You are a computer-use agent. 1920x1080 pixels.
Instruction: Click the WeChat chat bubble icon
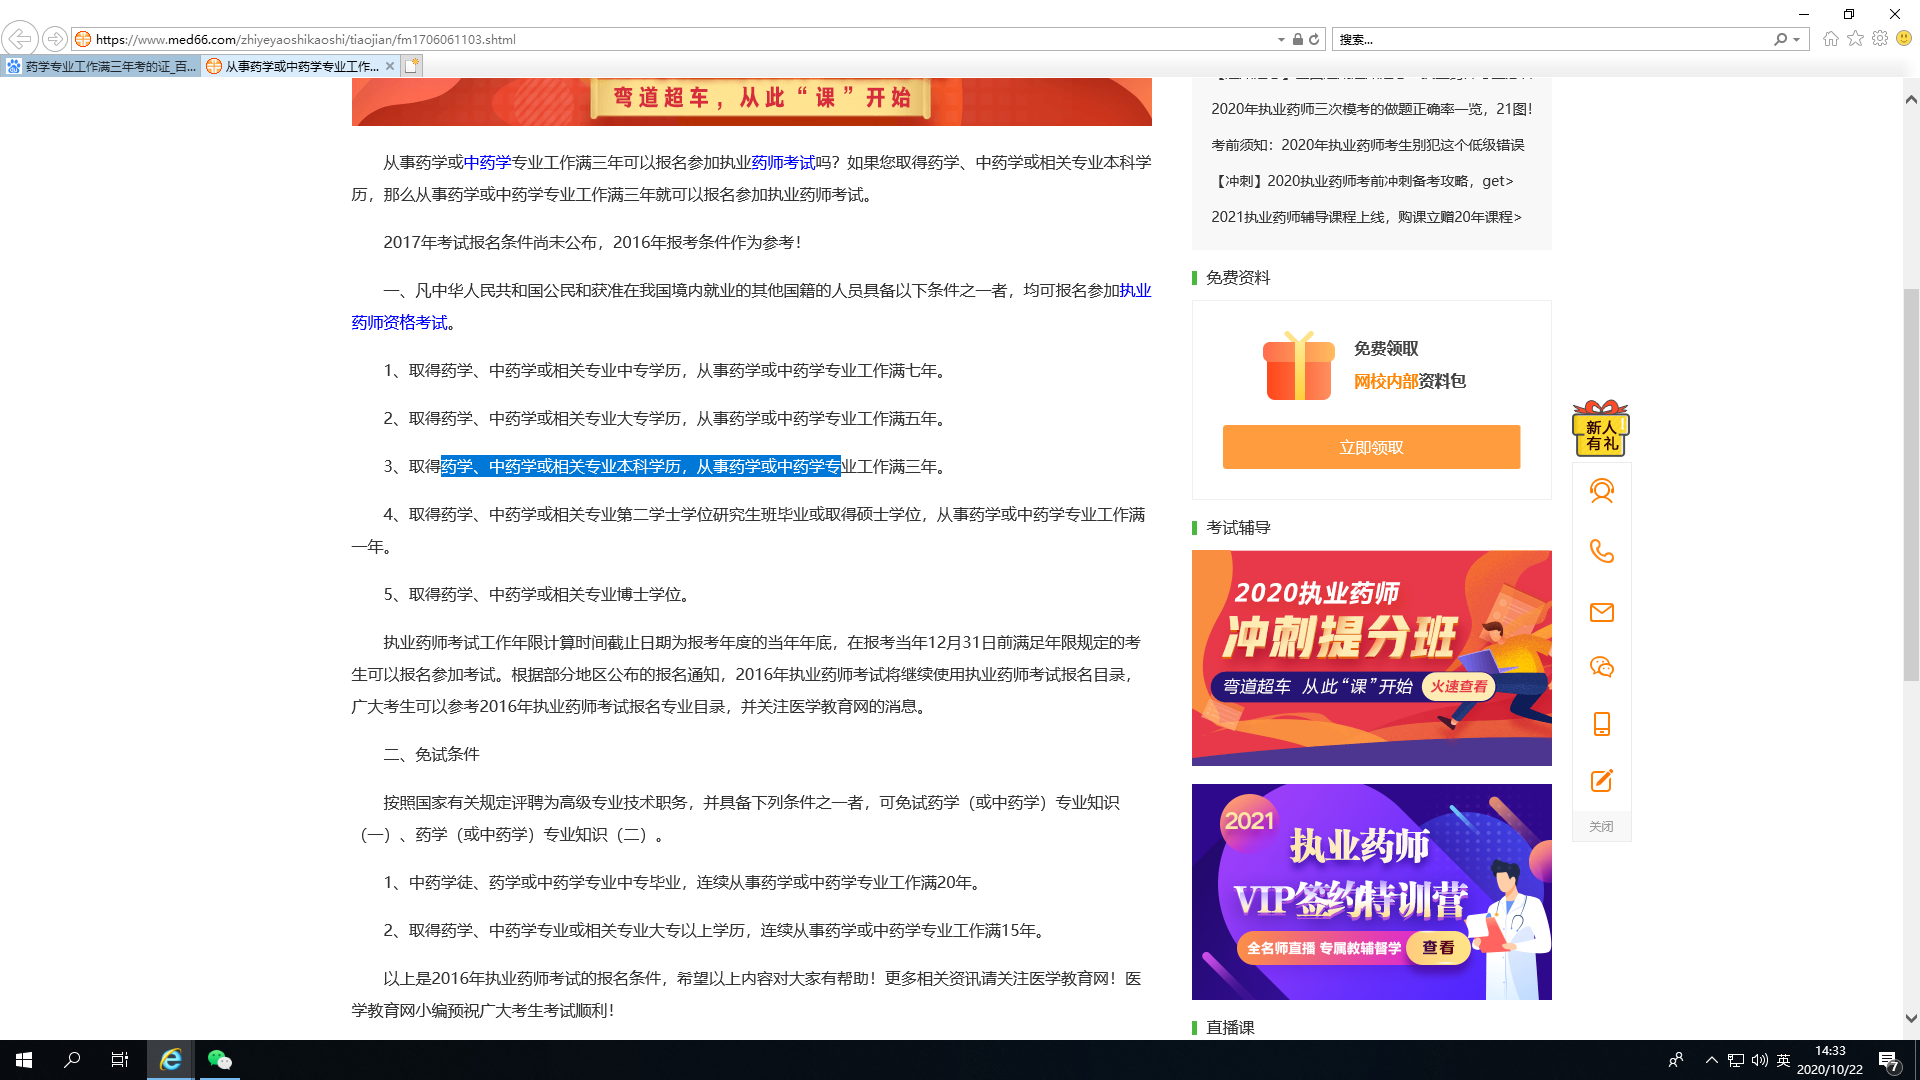pyautogui.click(x=1601, y=667)
